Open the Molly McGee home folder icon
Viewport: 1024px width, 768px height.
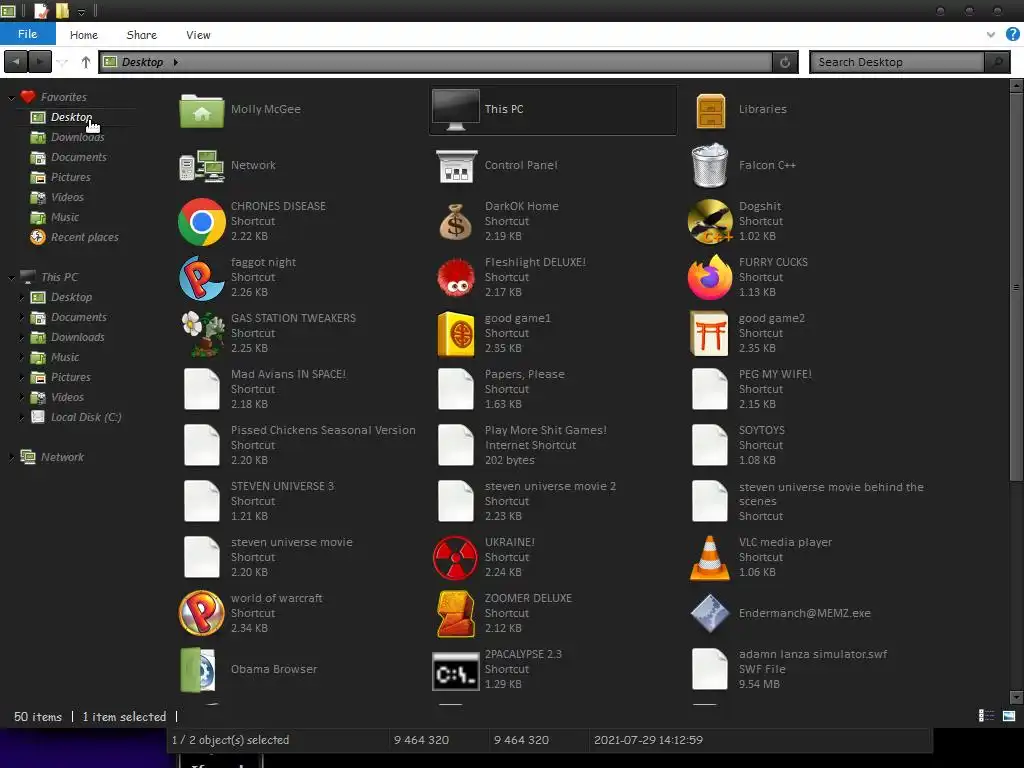click(x=202, y=110)
